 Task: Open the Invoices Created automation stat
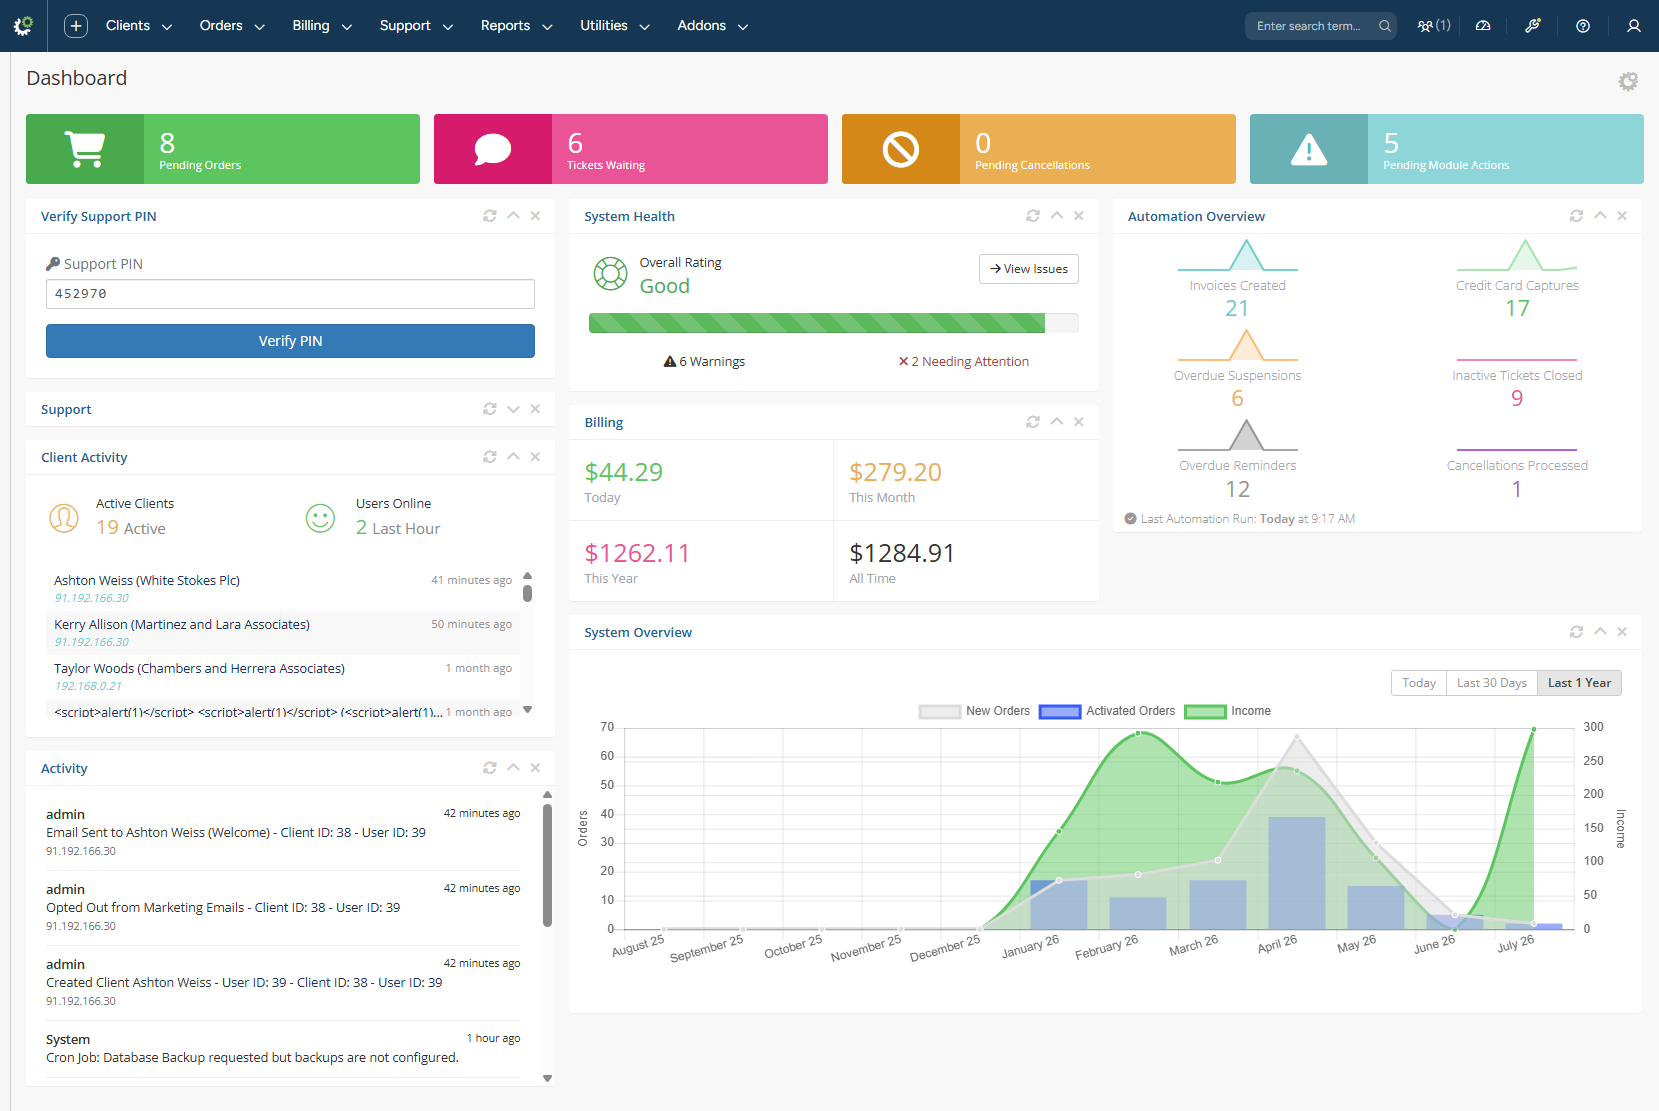tap(1237, 280)
